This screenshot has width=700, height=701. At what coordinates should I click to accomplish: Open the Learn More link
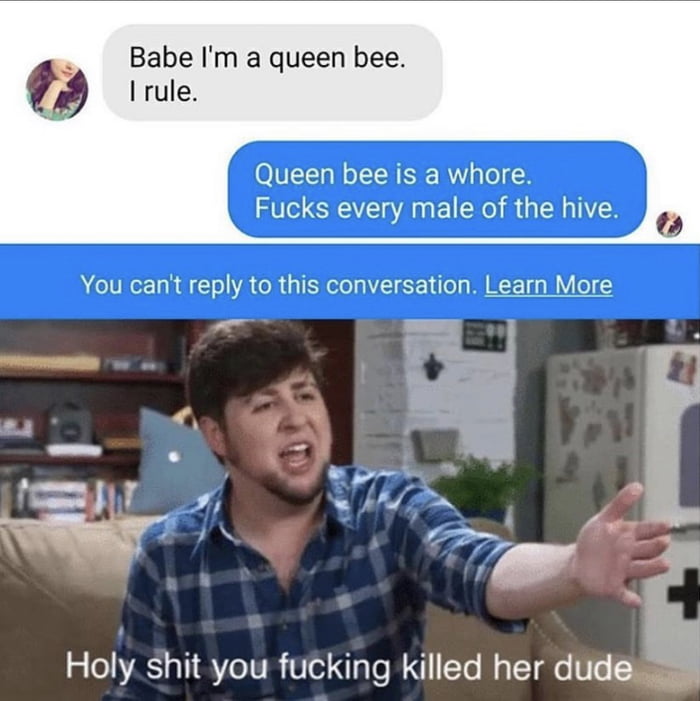tap(548, 285)
